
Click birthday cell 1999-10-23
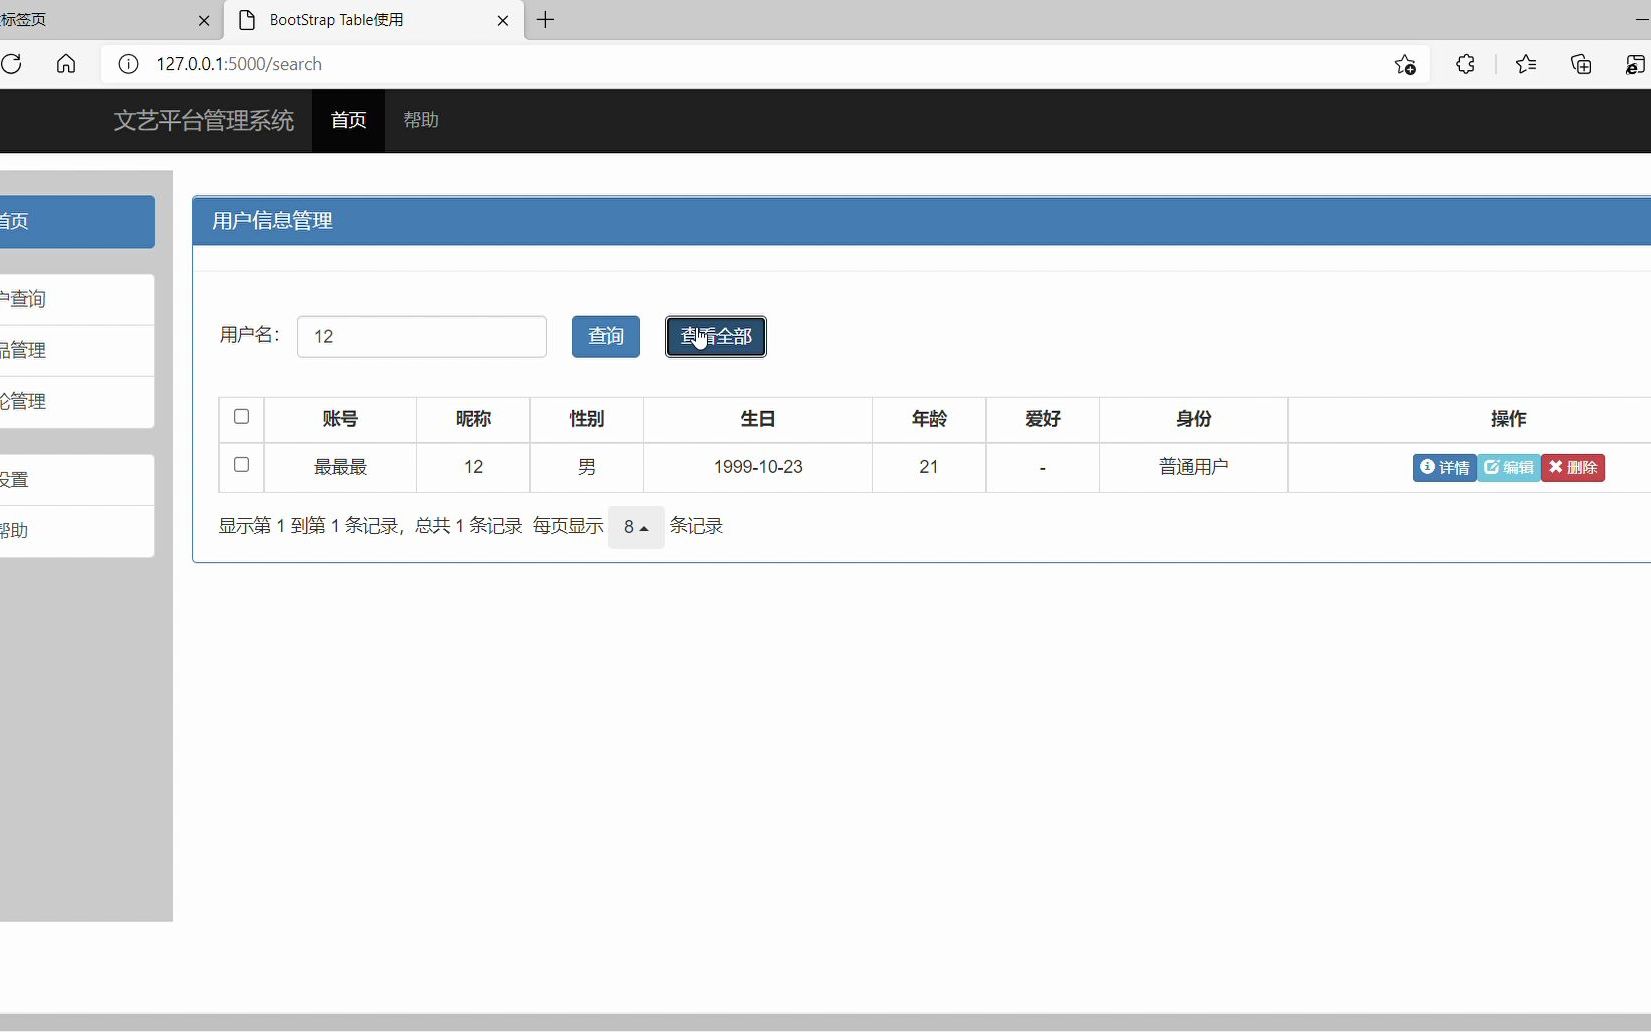click(x=758, y=467)
